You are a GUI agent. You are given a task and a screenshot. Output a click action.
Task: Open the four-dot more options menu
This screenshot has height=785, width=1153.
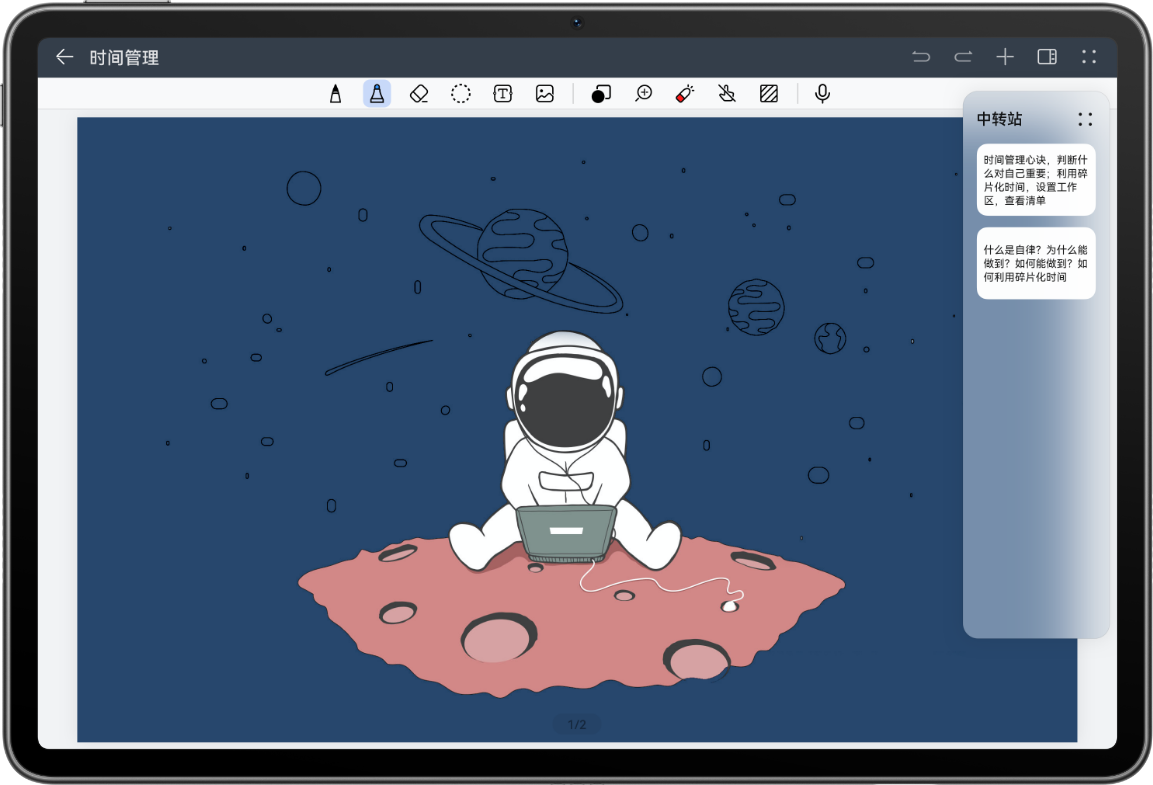pyautogui.click(x=1089, y=57)
